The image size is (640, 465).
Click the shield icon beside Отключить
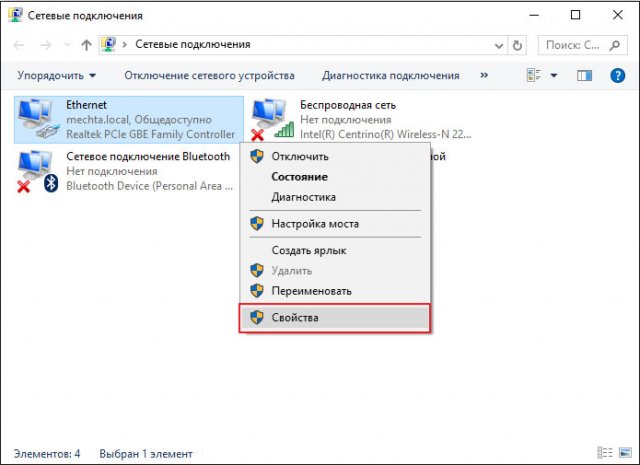point(257,156)
